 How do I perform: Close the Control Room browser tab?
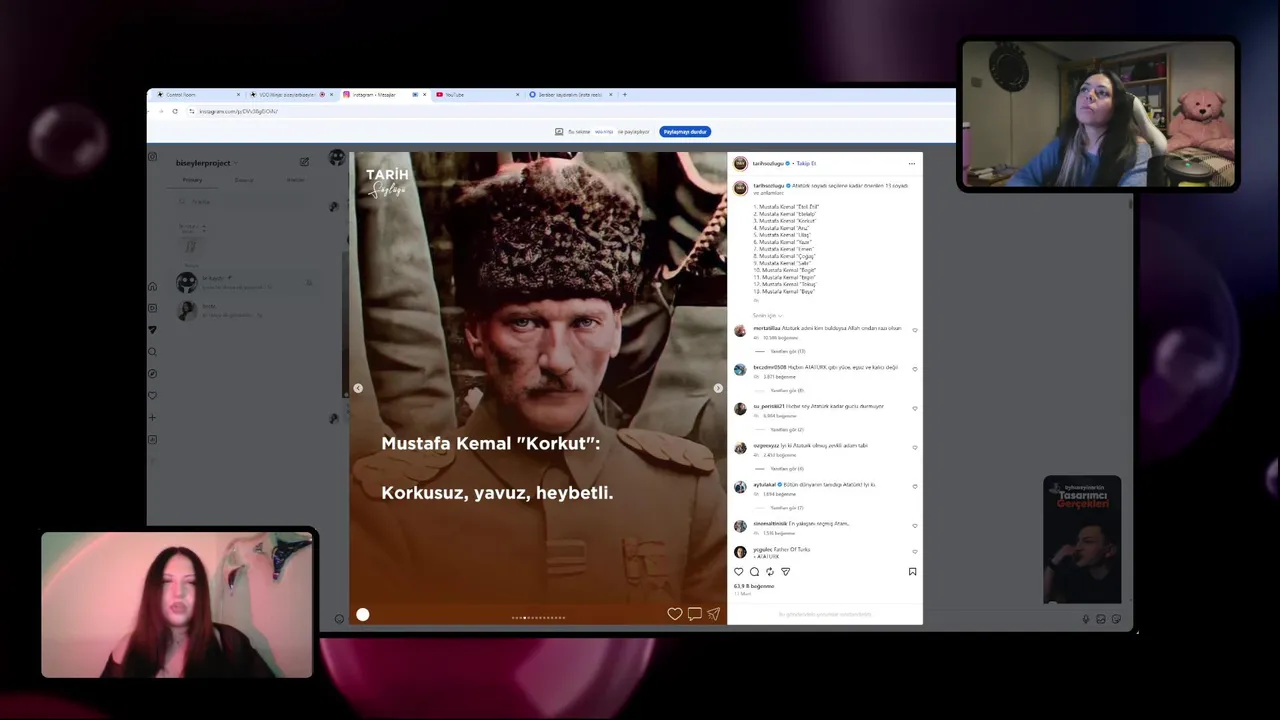[x=240, y=95]
